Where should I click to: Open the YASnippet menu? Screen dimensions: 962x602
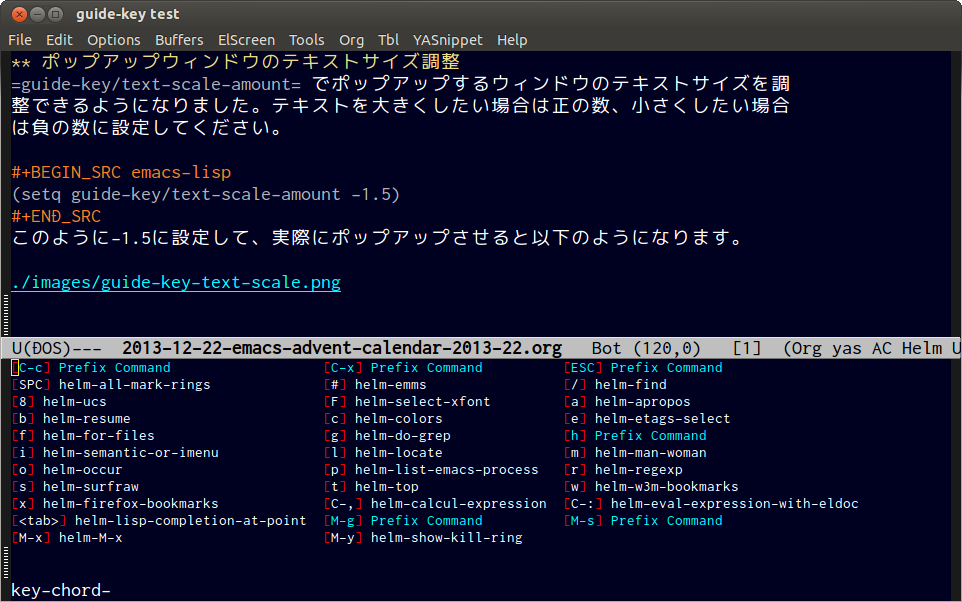(x=447, y=40)
